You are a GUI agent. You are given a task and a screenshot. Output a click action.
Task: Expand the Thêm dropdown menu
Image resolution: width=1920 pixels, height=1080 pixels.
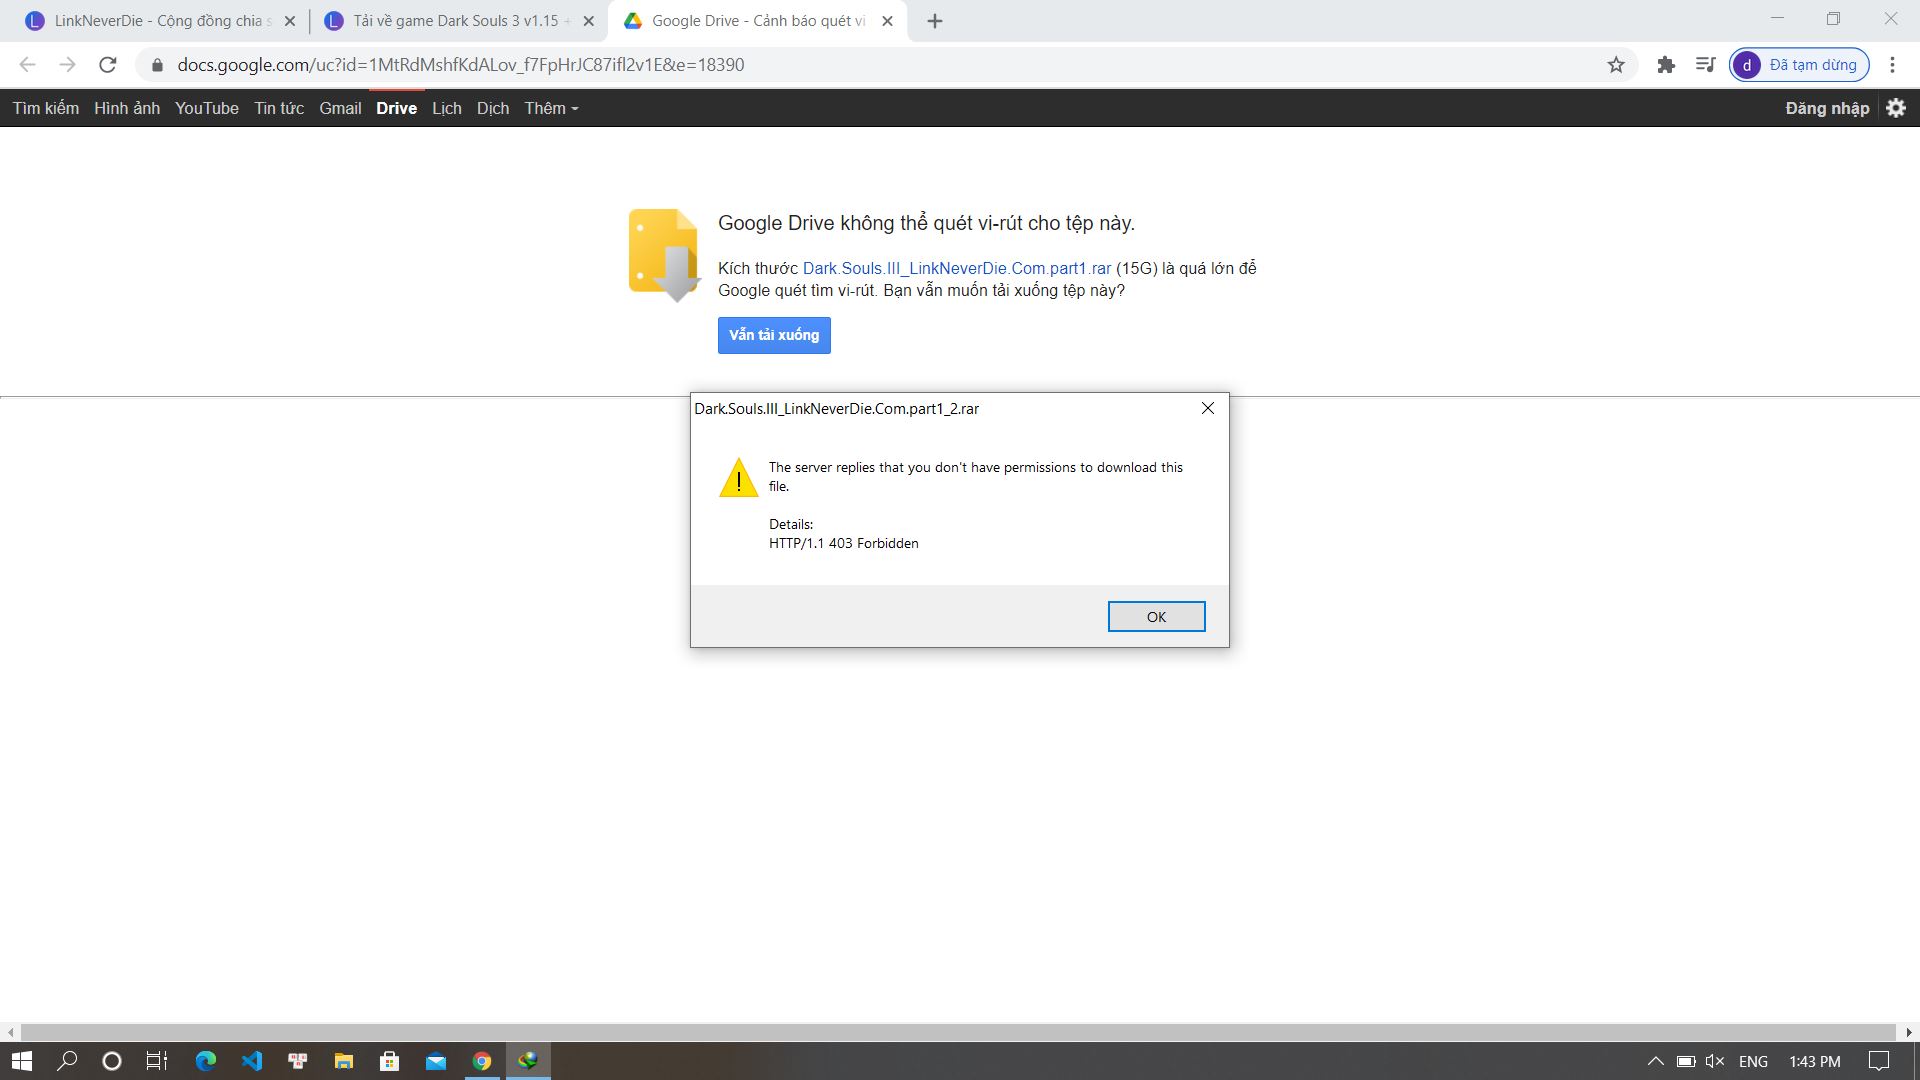pos(551,108)
